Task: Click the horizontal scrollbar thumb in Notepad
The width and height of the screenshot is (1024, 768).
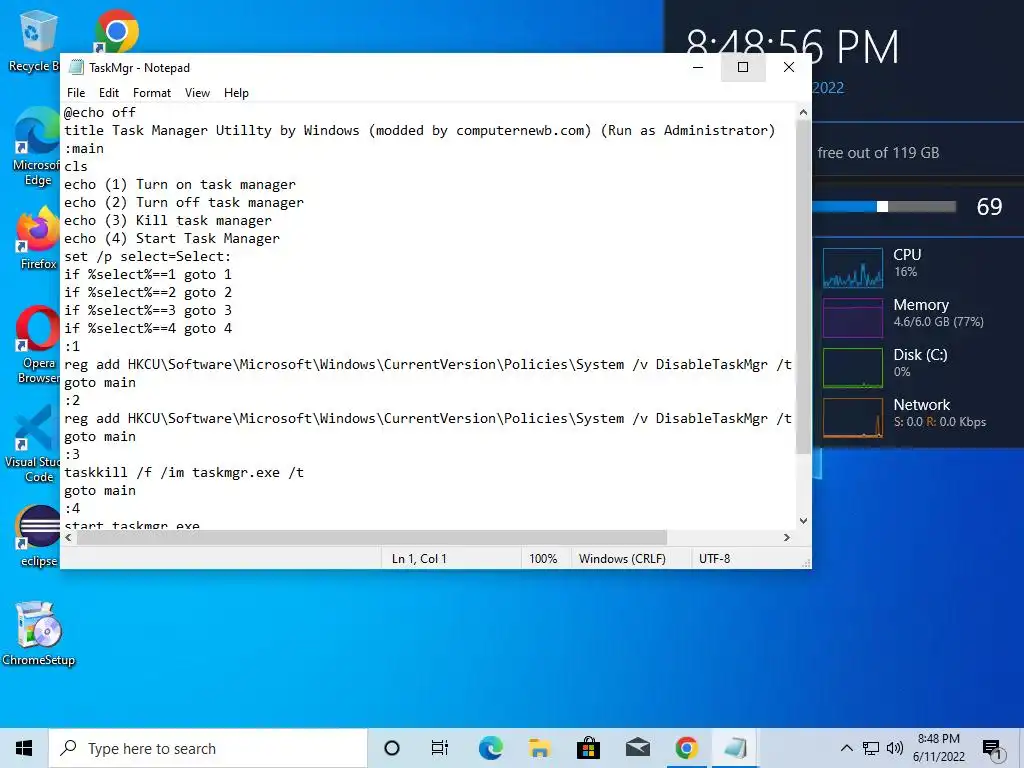Action: pos(372,537)
